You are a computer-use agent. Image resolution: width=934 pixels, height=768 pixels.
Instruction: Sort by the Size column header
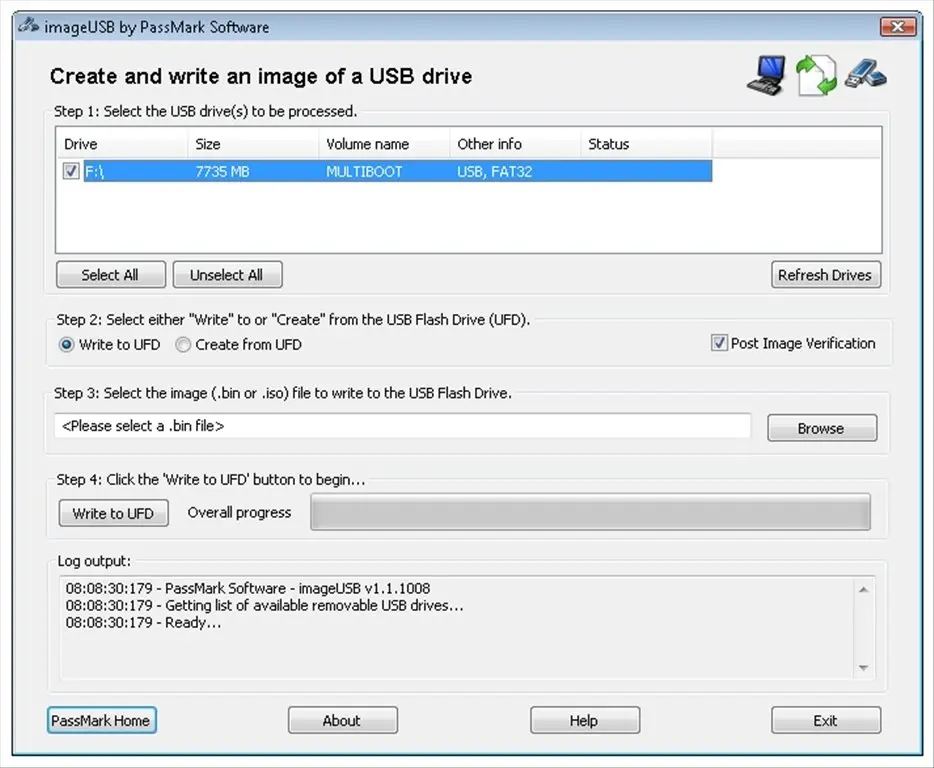[253, 144]
